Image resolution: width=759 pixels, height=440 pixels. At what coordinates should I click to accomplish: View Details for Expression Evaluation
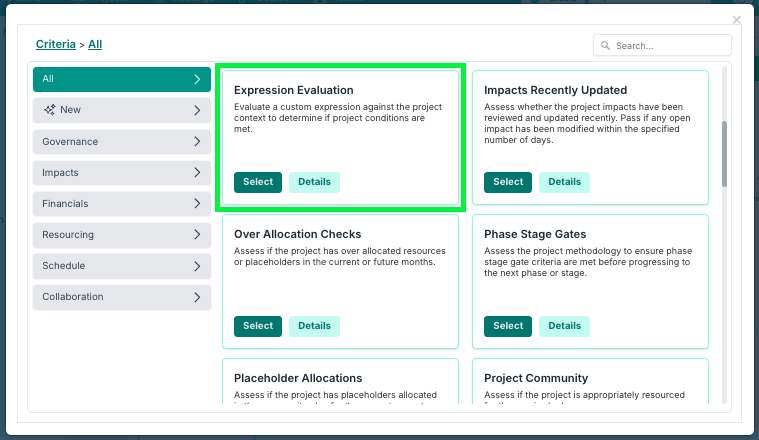pos(314,182)
